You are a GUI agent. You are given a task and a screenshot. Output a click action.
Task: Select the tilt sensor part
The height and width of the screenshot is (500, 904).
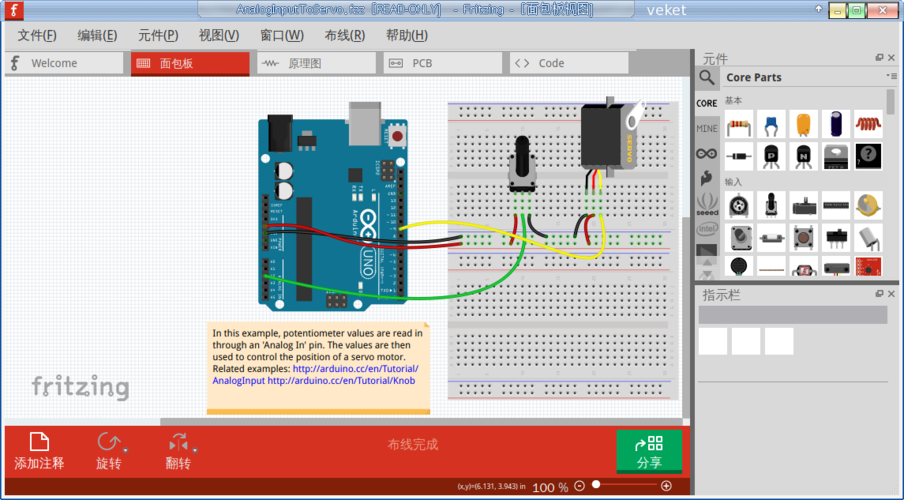click(868, 238)
